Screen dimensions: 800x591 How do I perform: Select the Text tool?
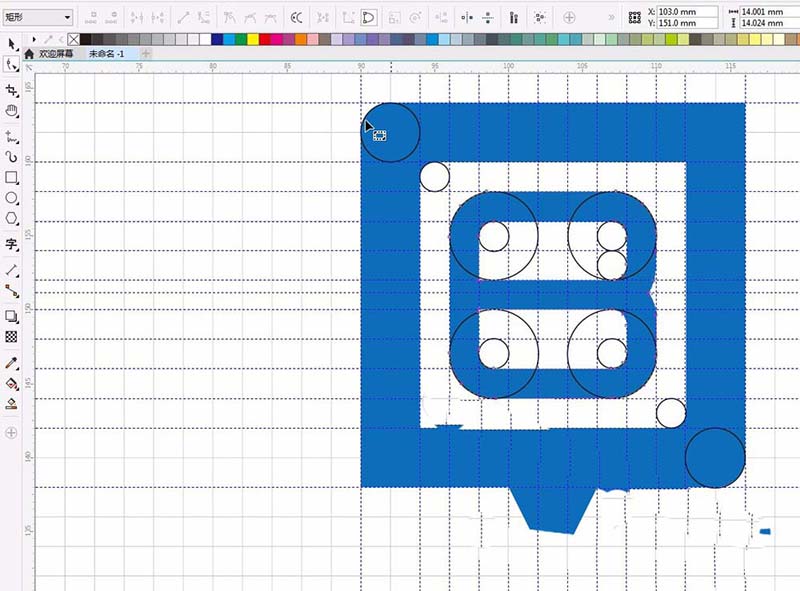(x=11, y=244)
